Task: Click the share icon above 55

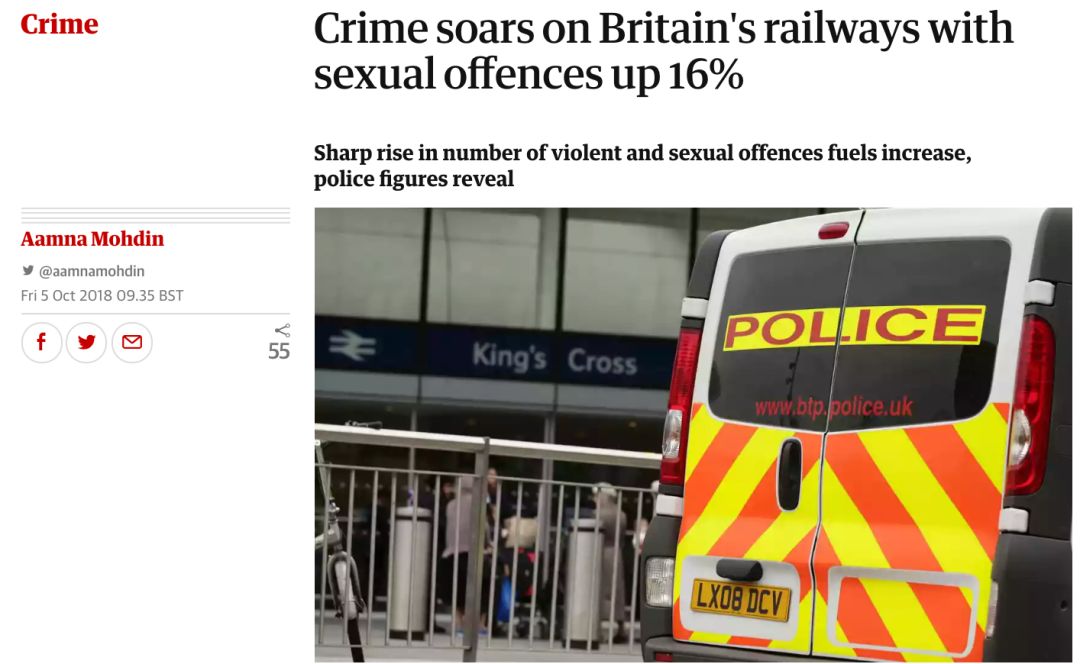Action: point(282,330)
